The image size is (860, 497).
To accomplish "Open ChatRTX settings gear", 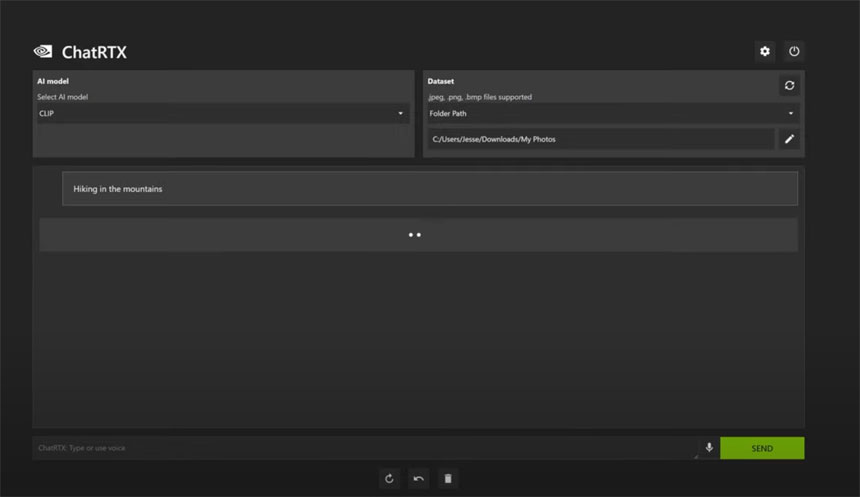I will [765, 52].
